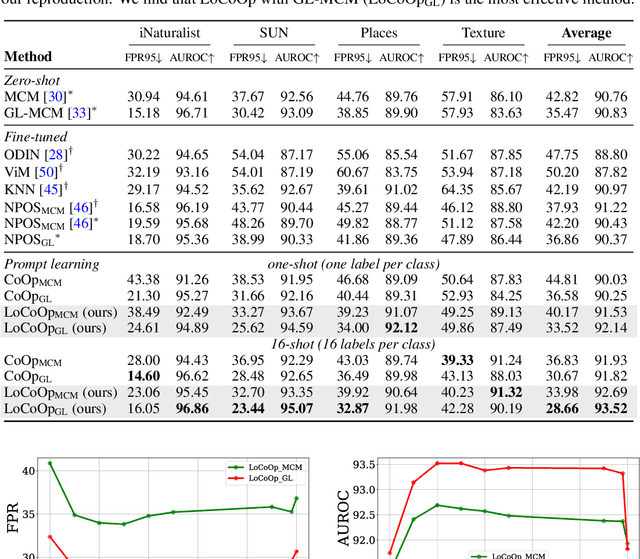Screen dimensions: 640x559
Task: Click the bold Average column header
Action: 586,33
